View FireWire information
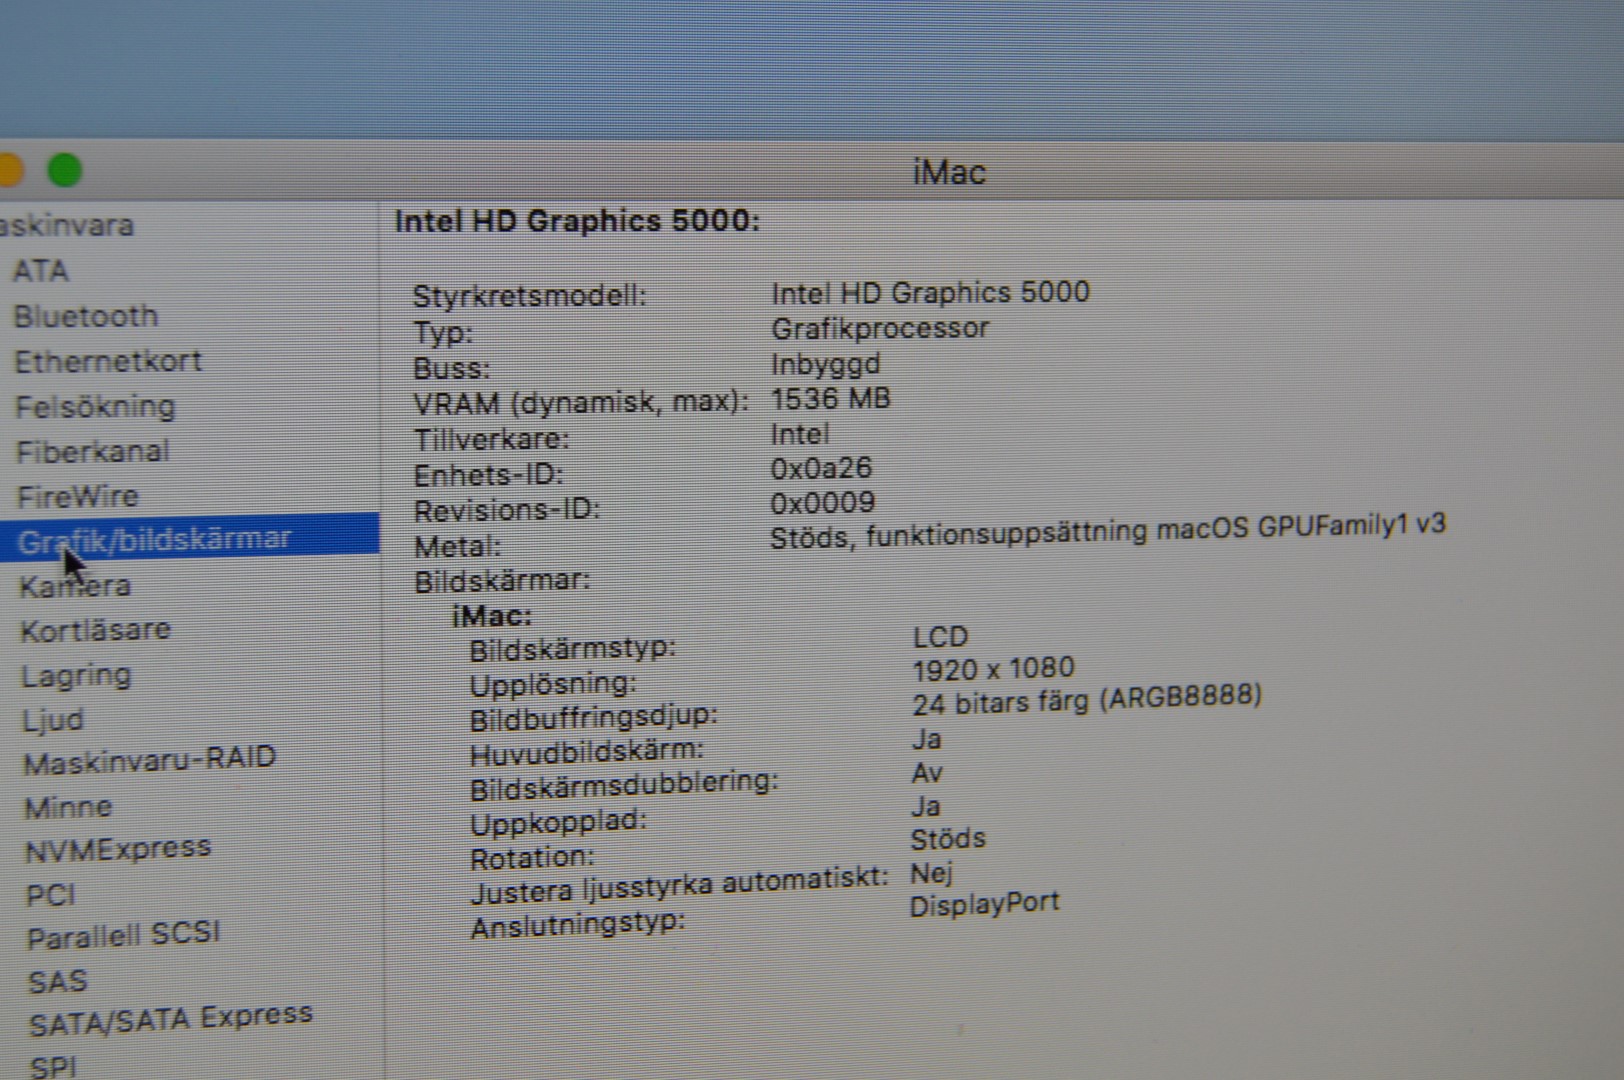 pyautogui.click(x=78, y=496)
